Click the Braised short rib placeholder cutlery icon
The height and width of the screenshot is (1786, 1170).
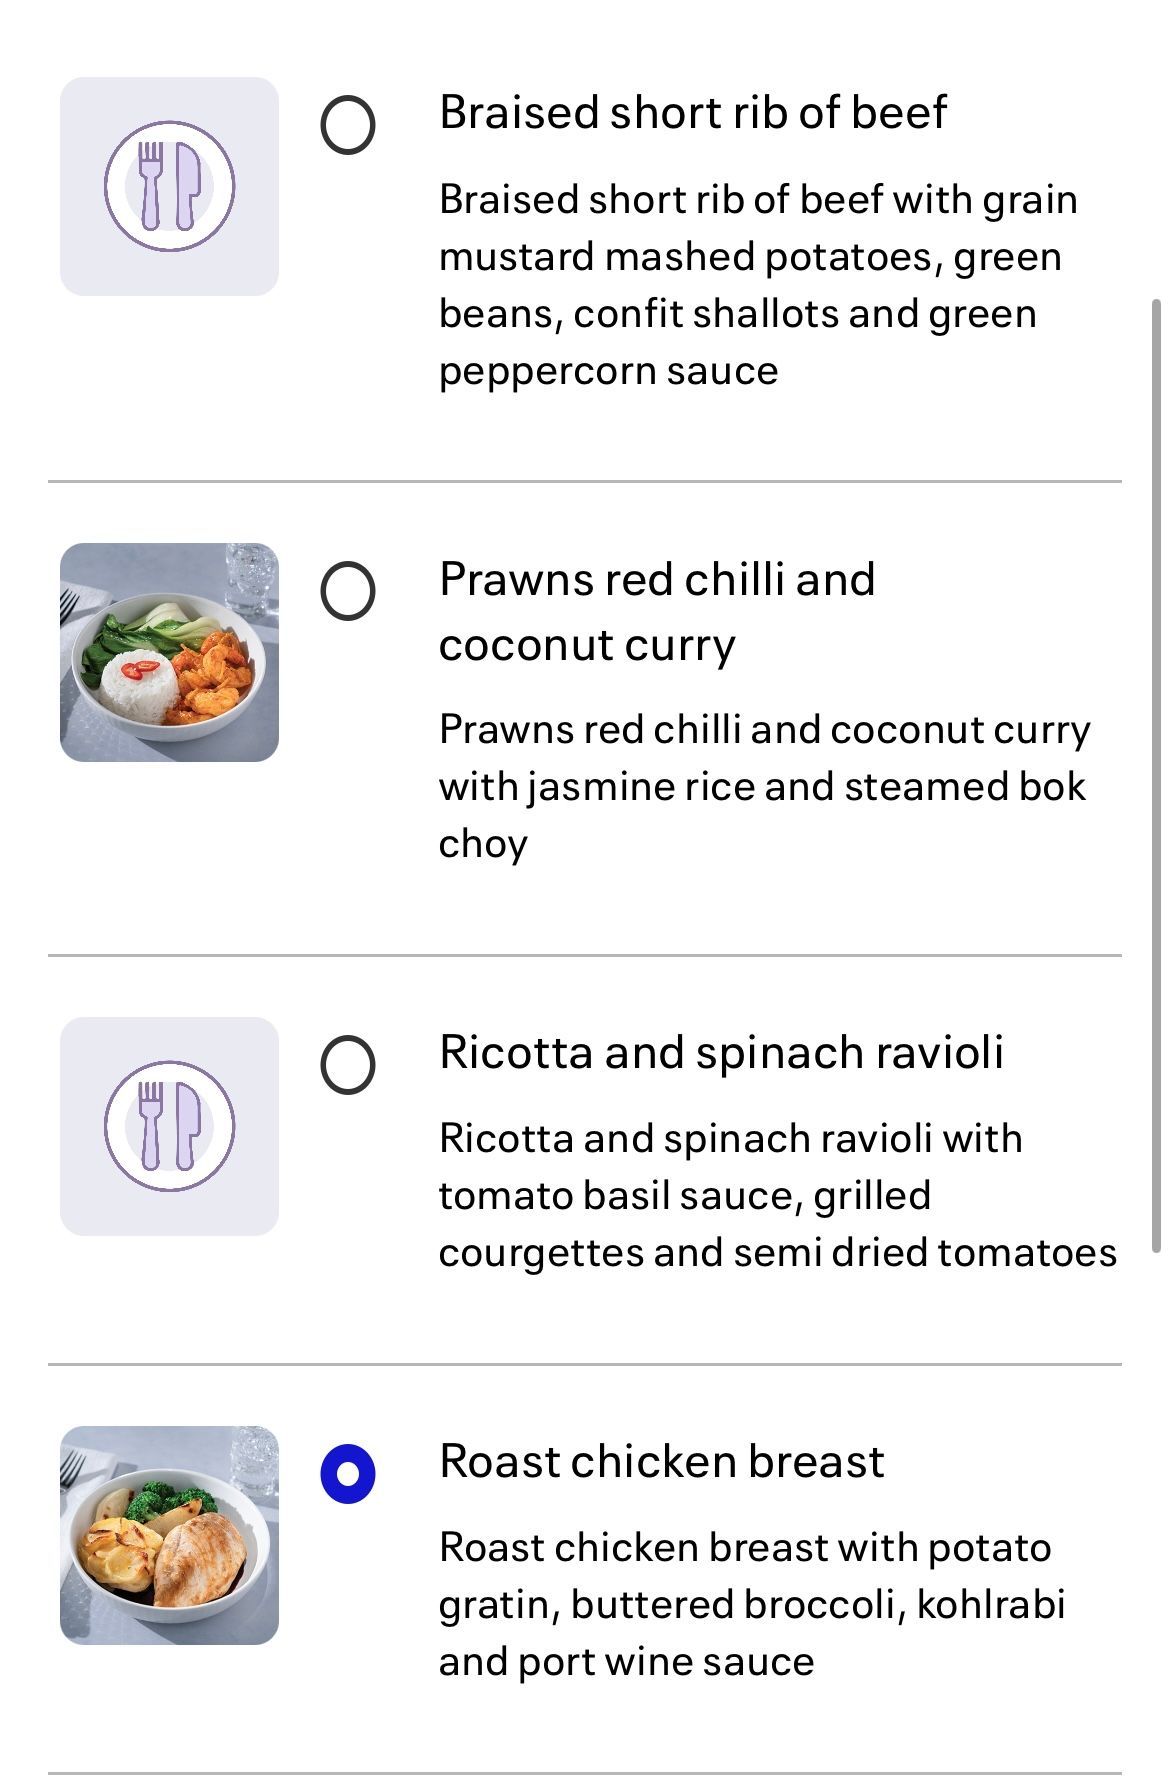pyautogui.click(x=169, y=186)
